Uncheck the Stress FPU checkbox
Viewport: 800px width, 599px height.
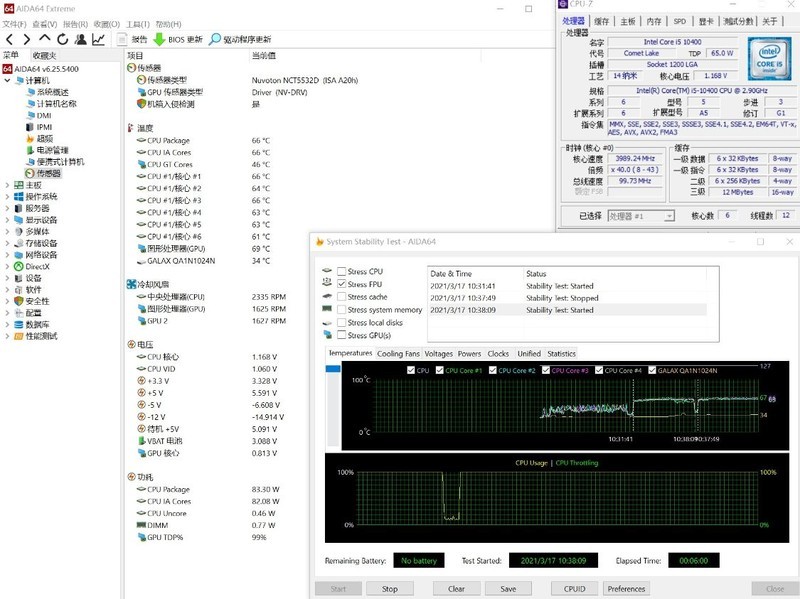[x=342, y=284]
